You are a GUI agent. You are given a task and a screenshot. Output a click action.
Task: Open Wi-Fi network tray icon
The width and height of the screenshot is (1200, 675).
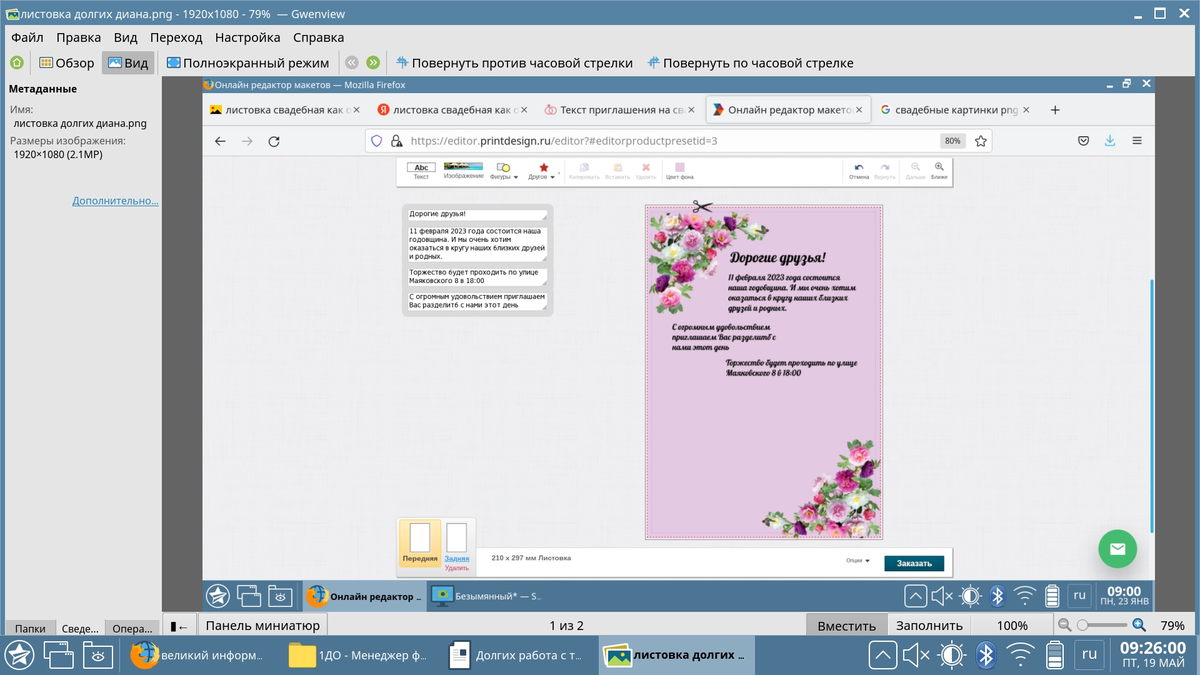tap(1020, 655)
